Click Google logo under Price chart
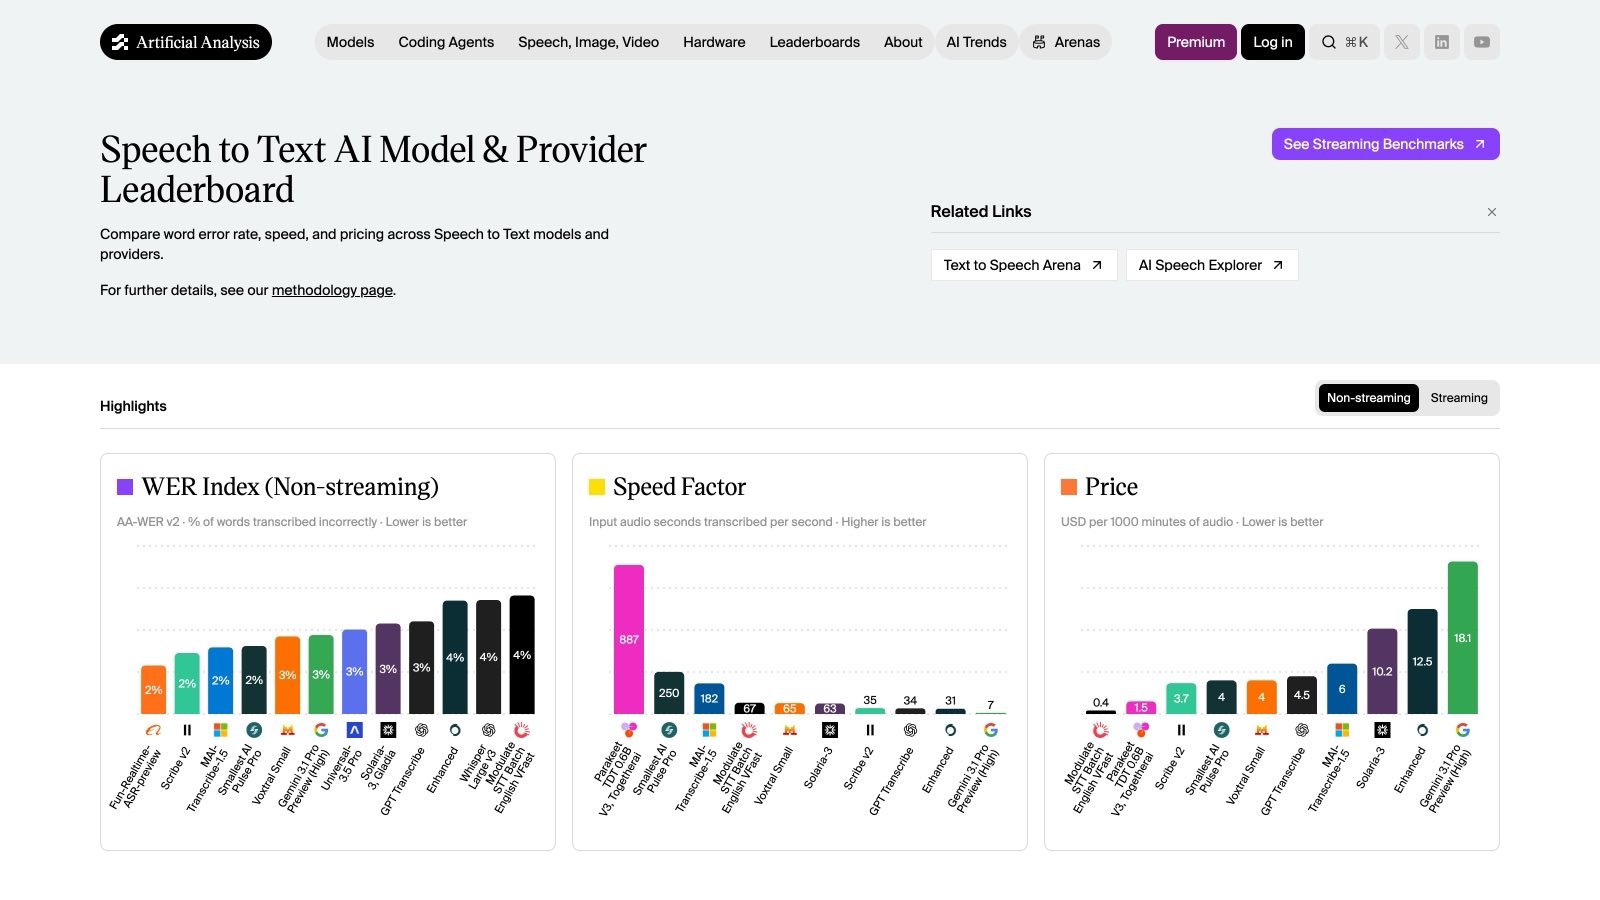The height and width of the screenshot is (900, 1600). click(x=1462, y=730)
